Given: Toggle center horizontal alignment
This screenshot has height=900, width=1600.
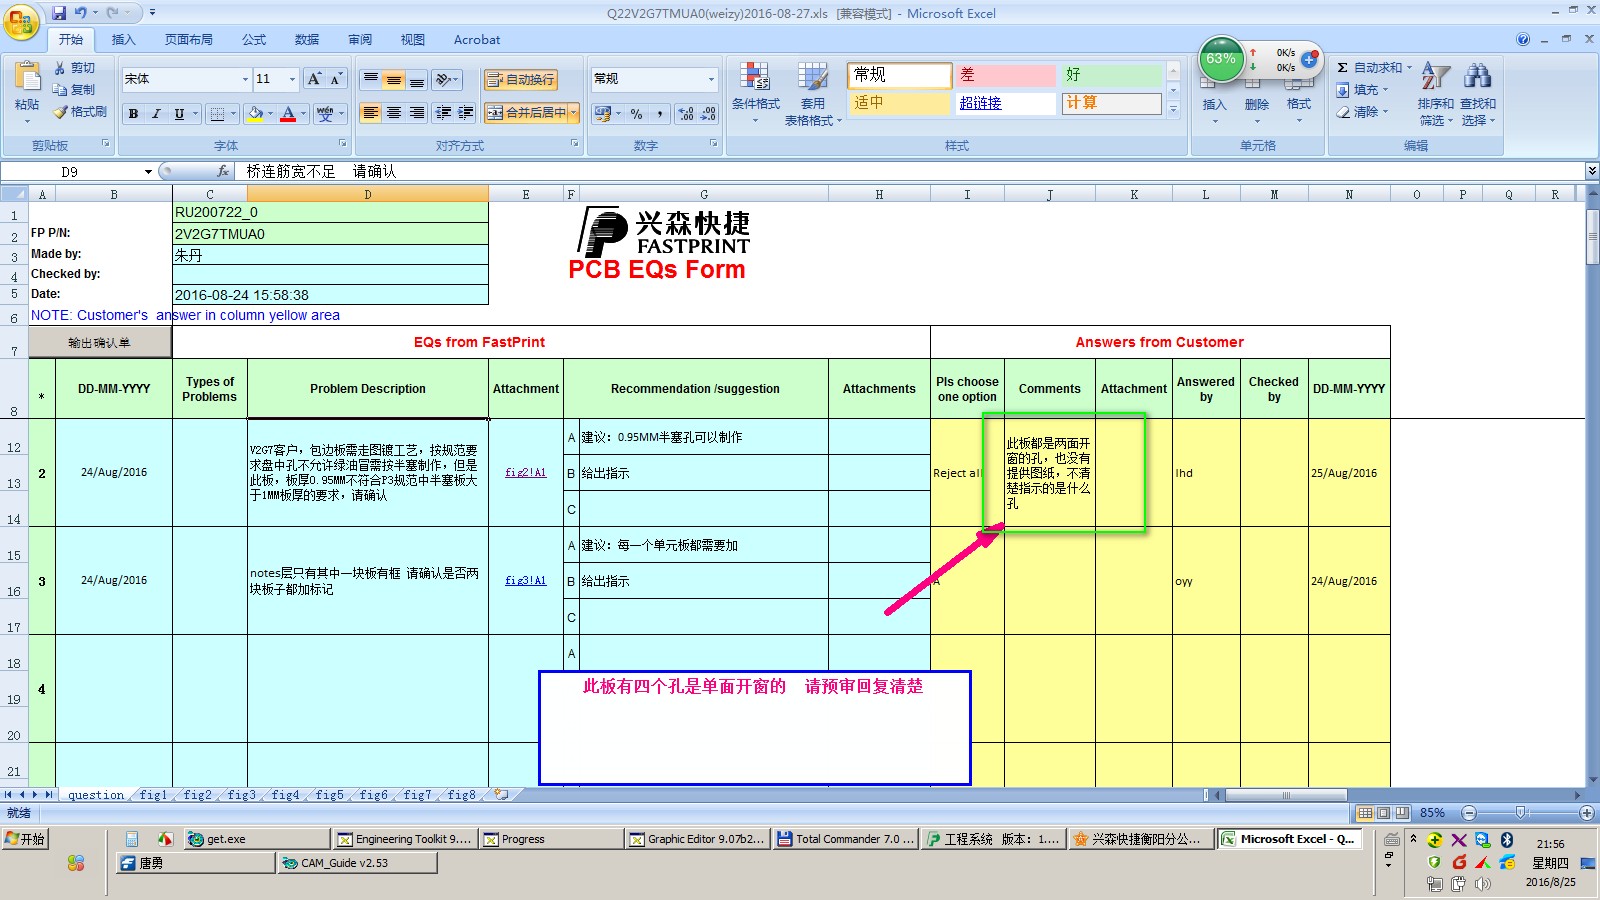Looking at the screenshot, I should tap(393, 113).
